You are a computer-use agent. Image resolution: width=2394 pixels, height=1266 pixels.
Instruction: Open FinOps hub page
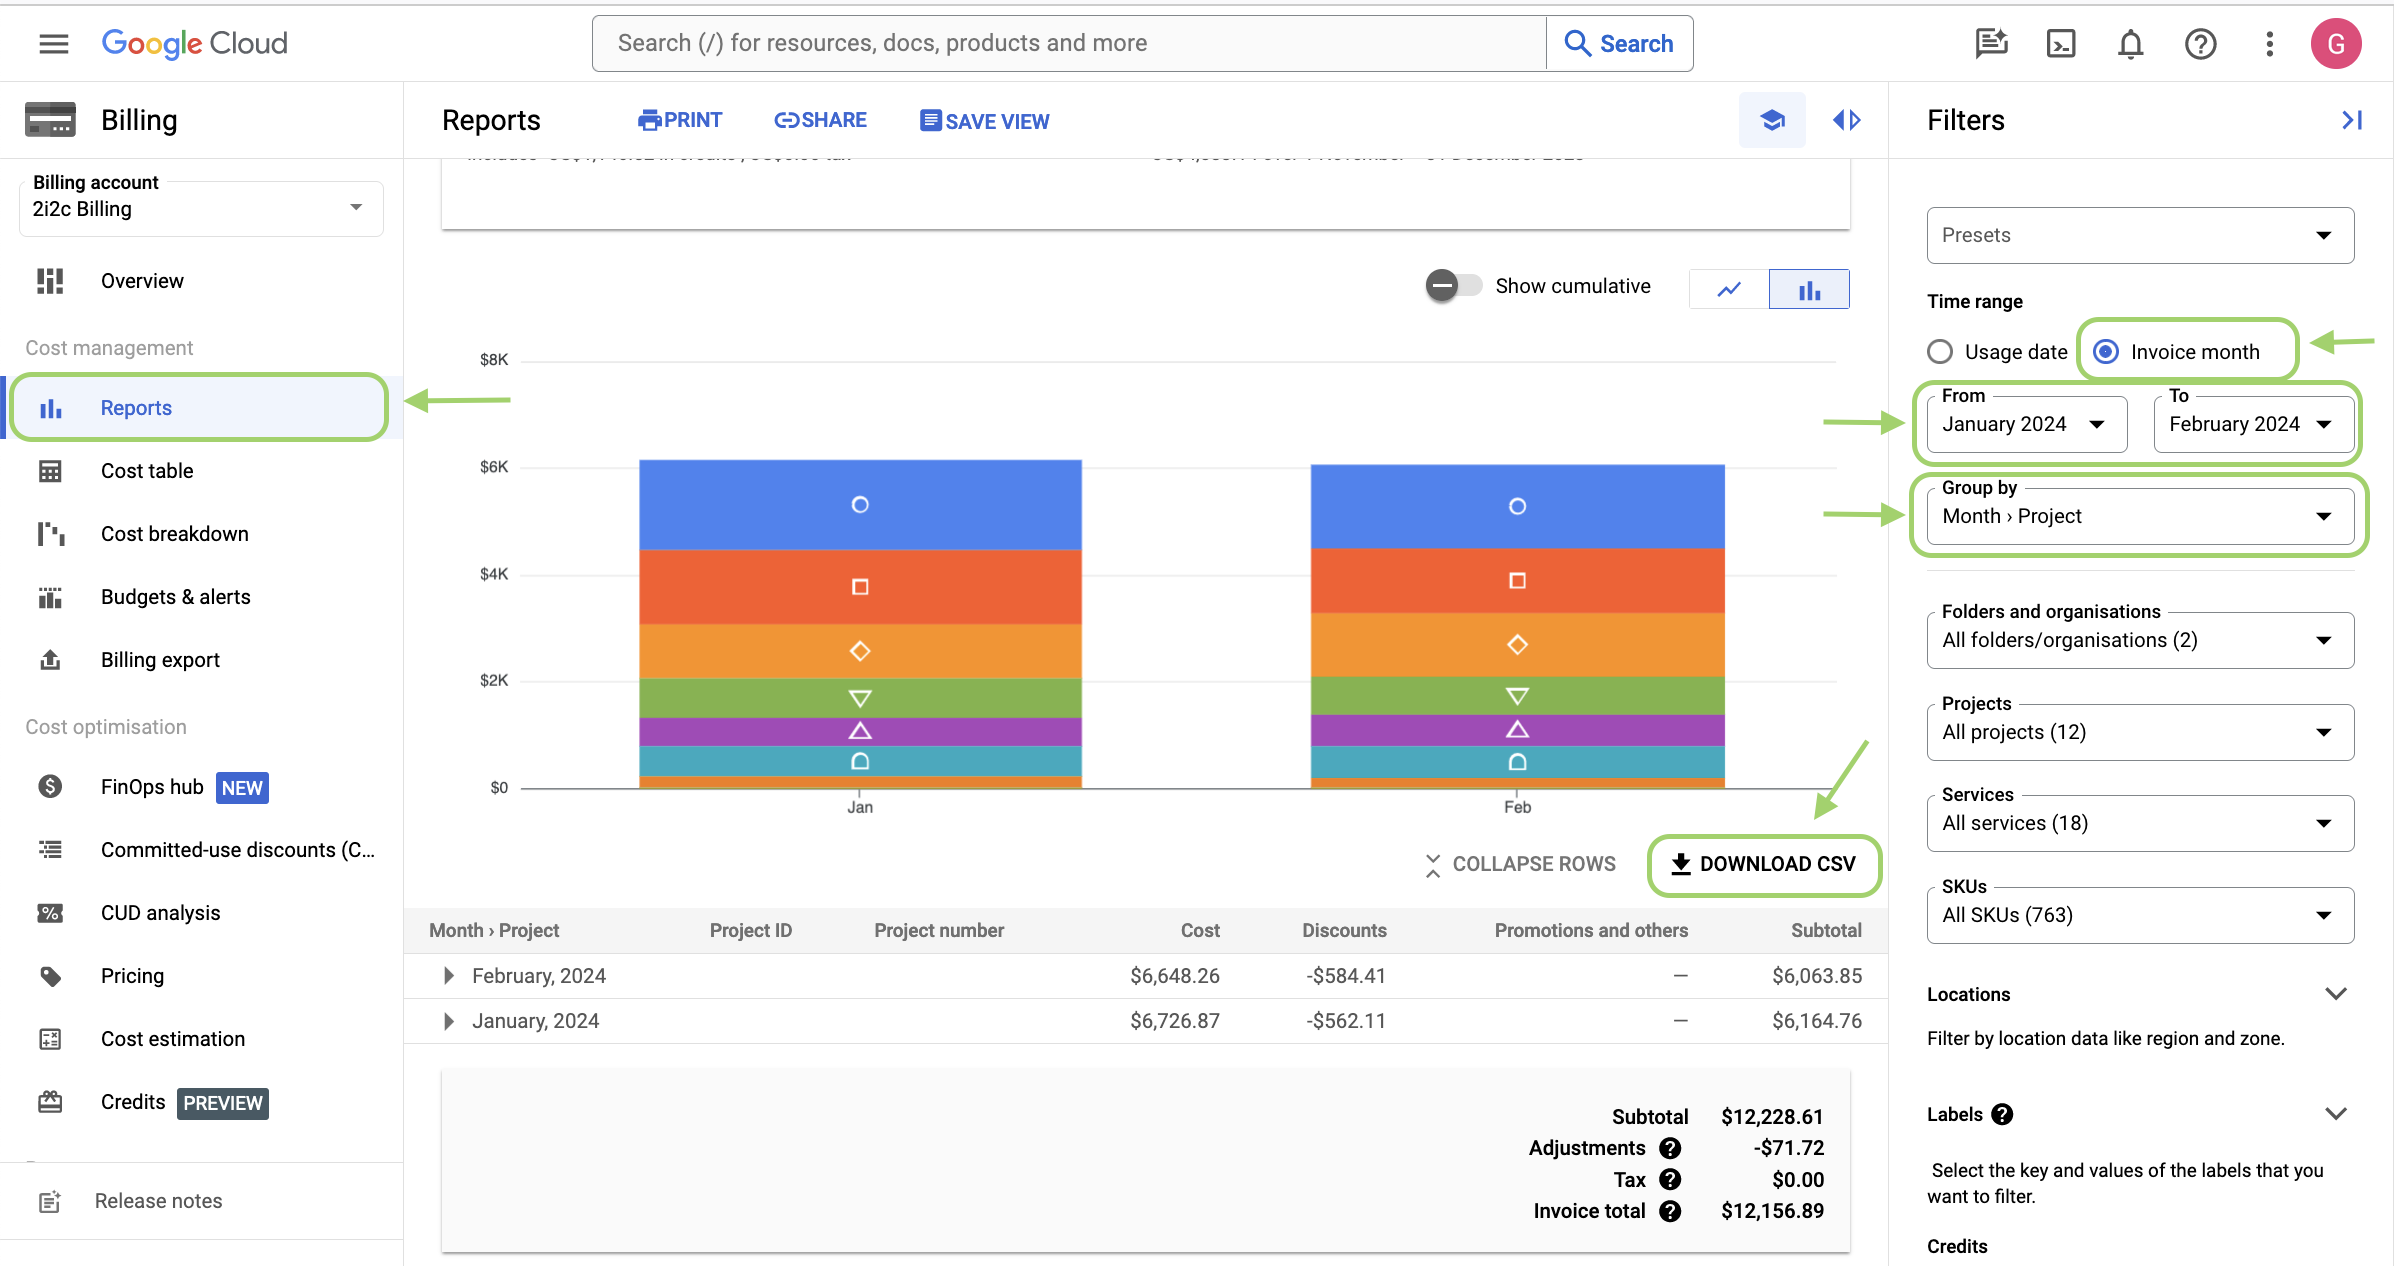click(152, 787)
